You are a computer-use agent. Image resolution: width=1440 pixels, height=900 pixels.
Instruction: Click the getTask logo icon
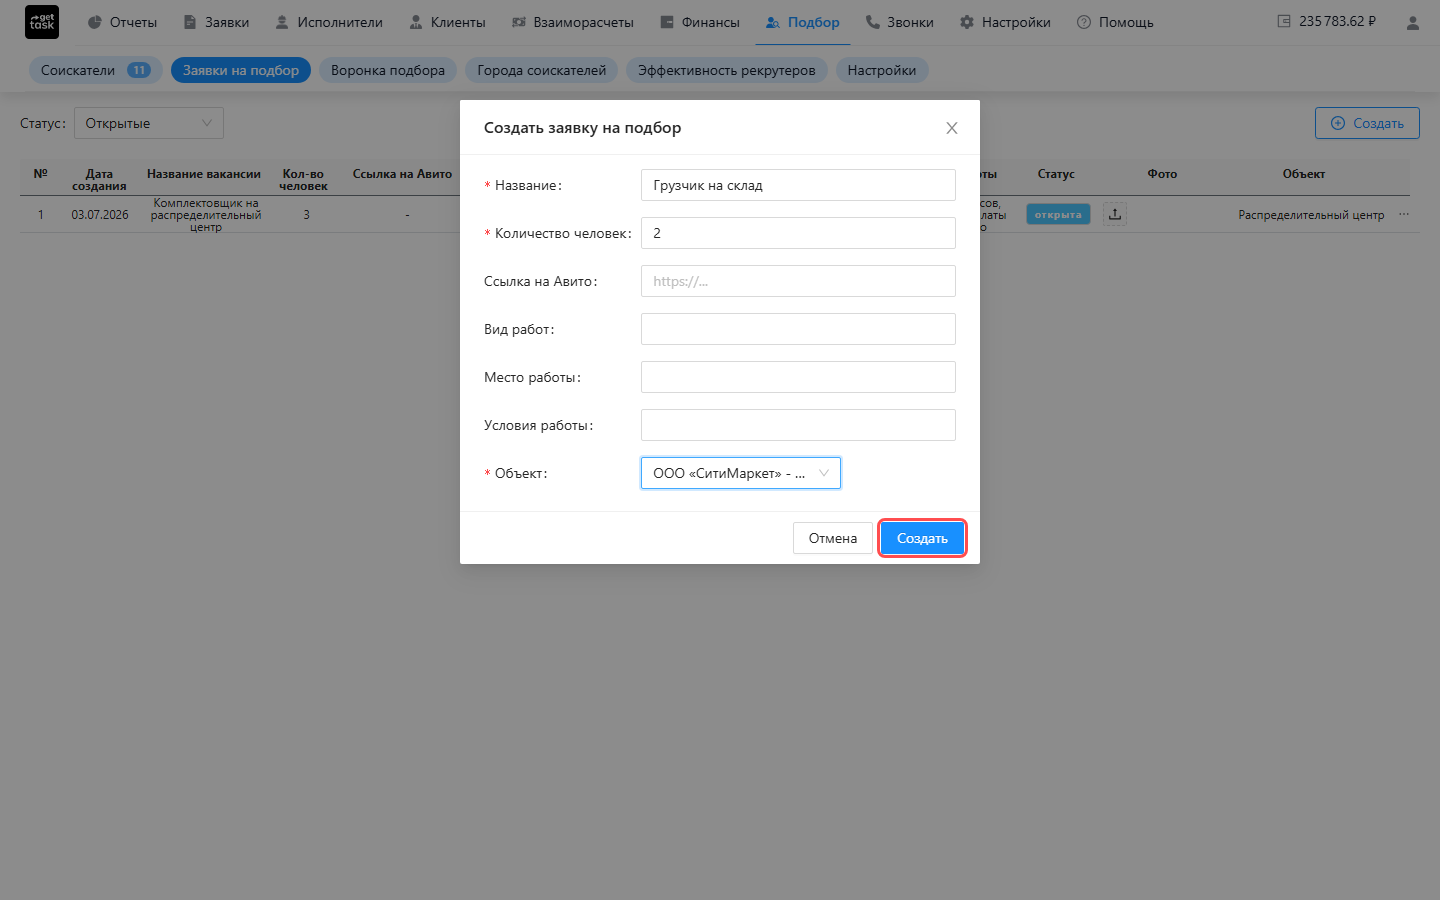pos(42,22)
